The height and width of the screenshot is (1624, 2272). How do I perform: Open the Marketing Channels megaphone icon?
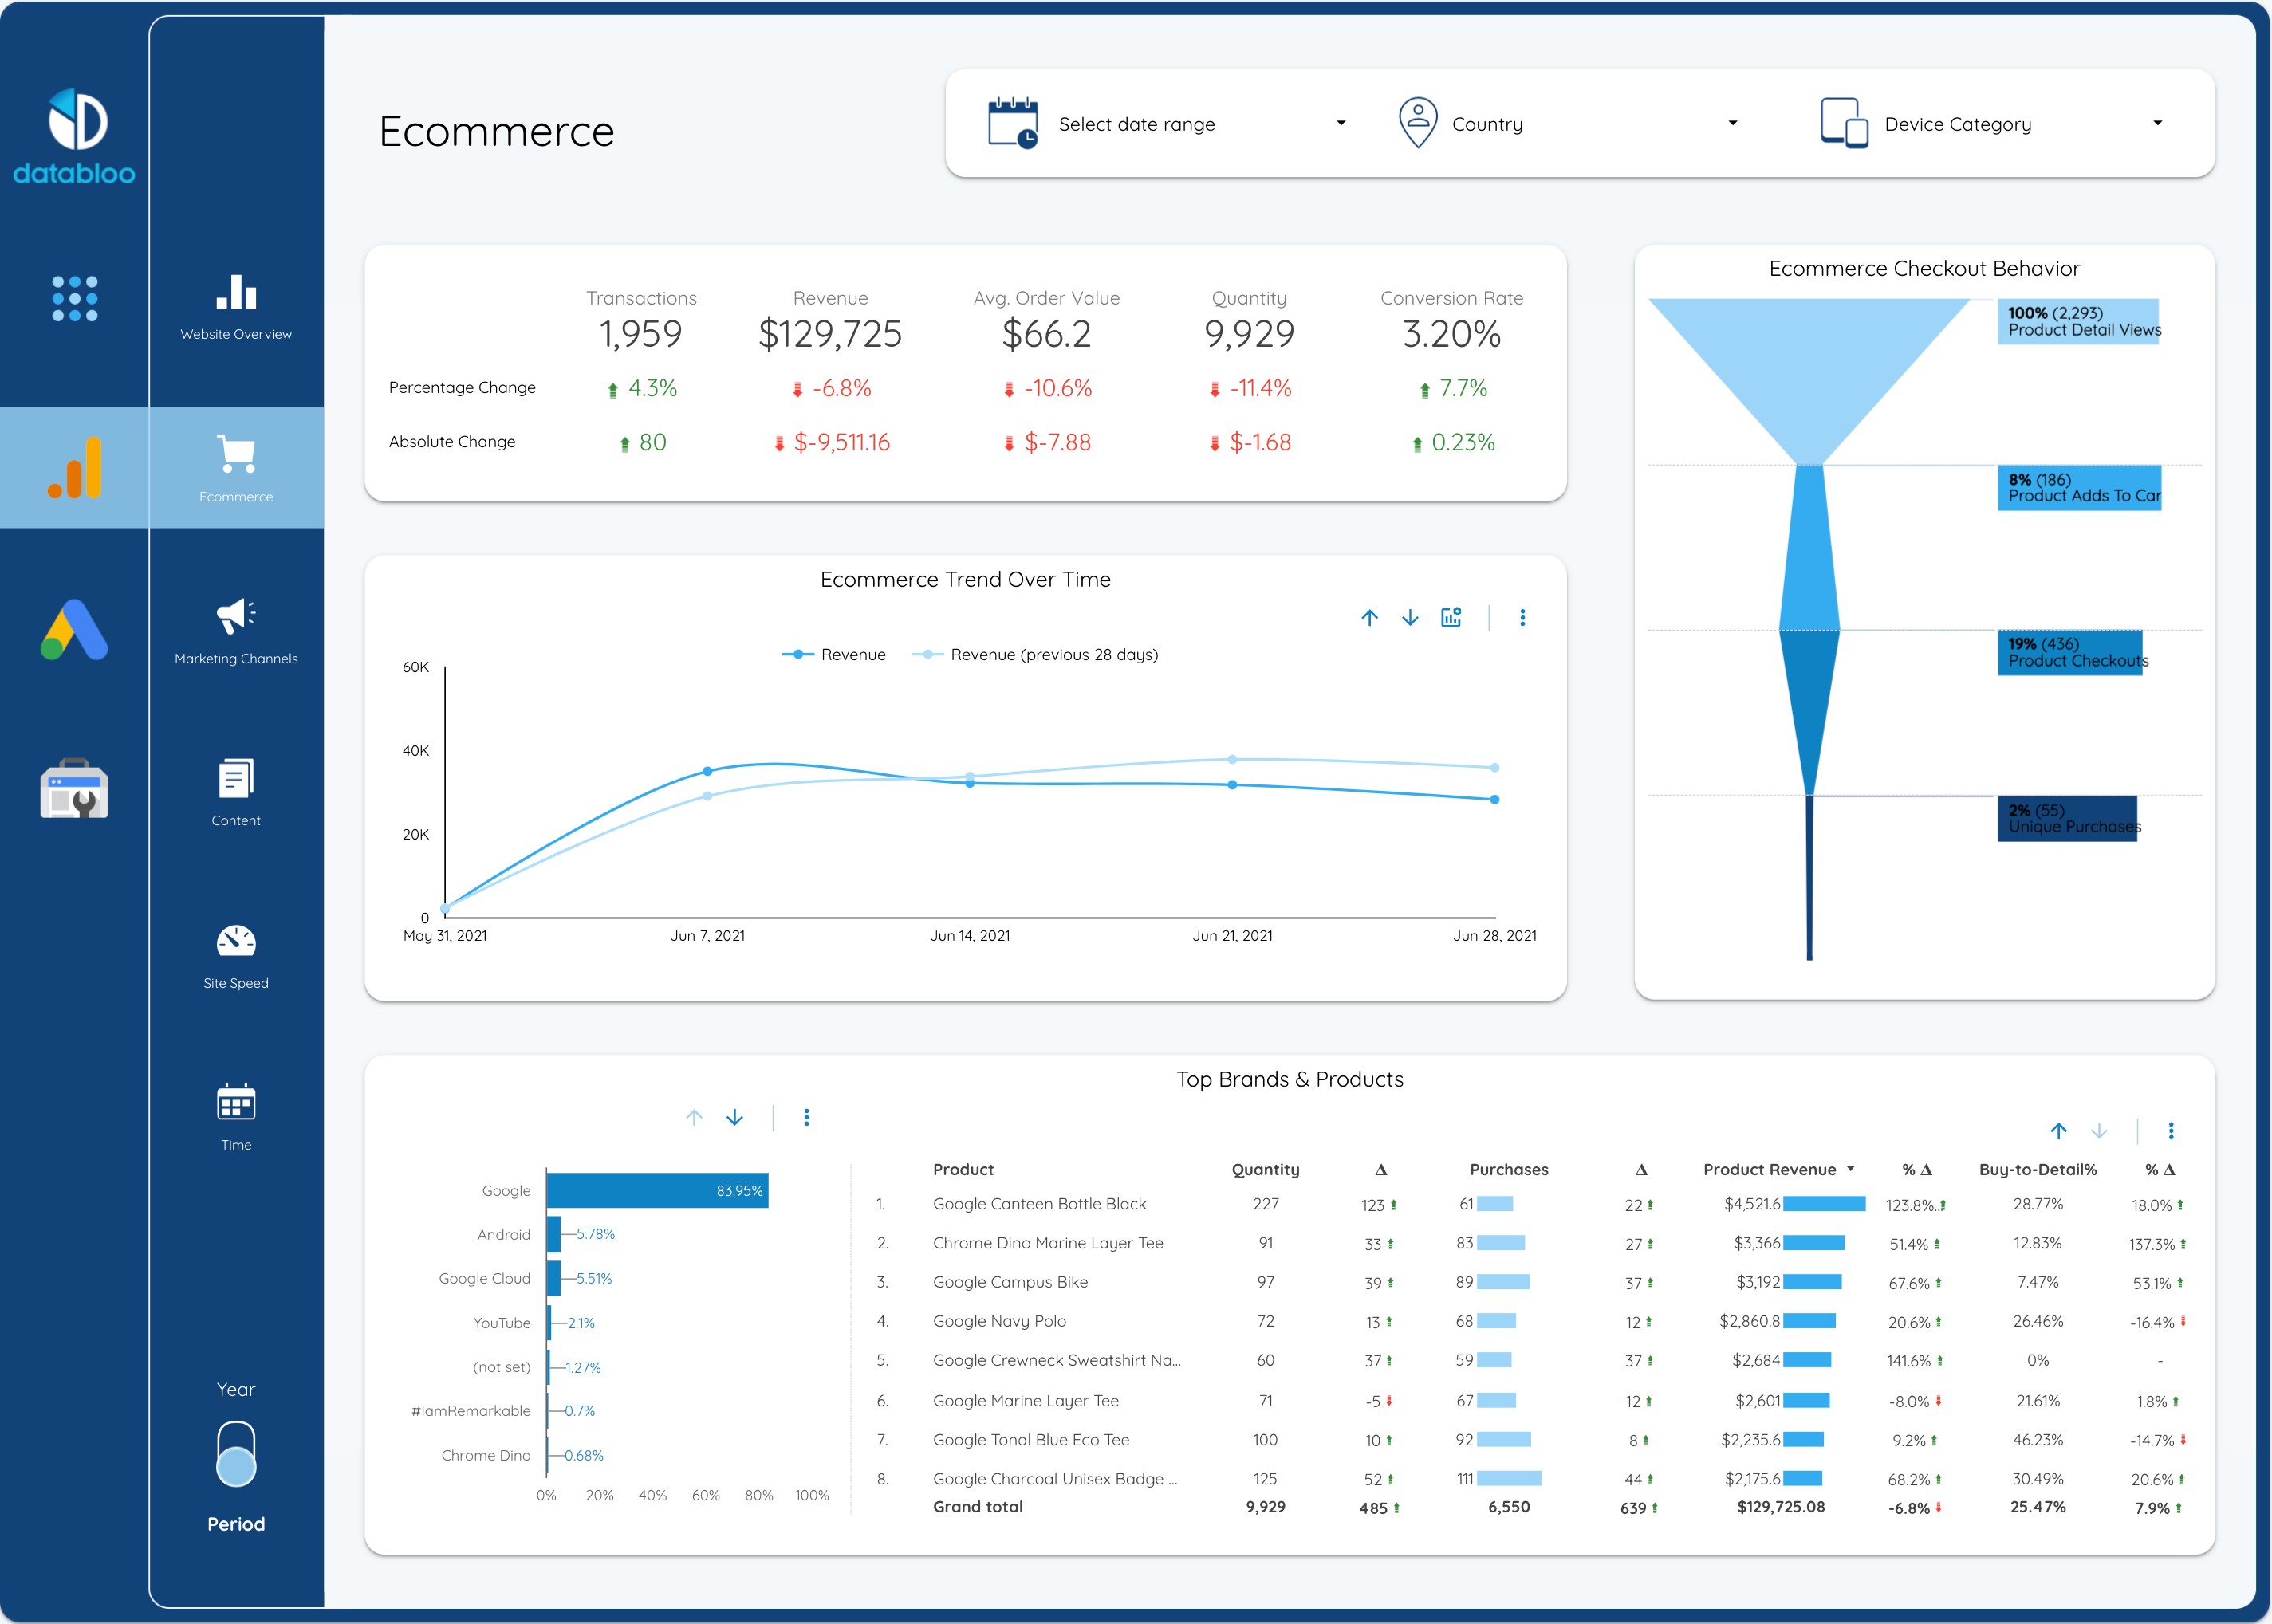(x=236, y=620)
